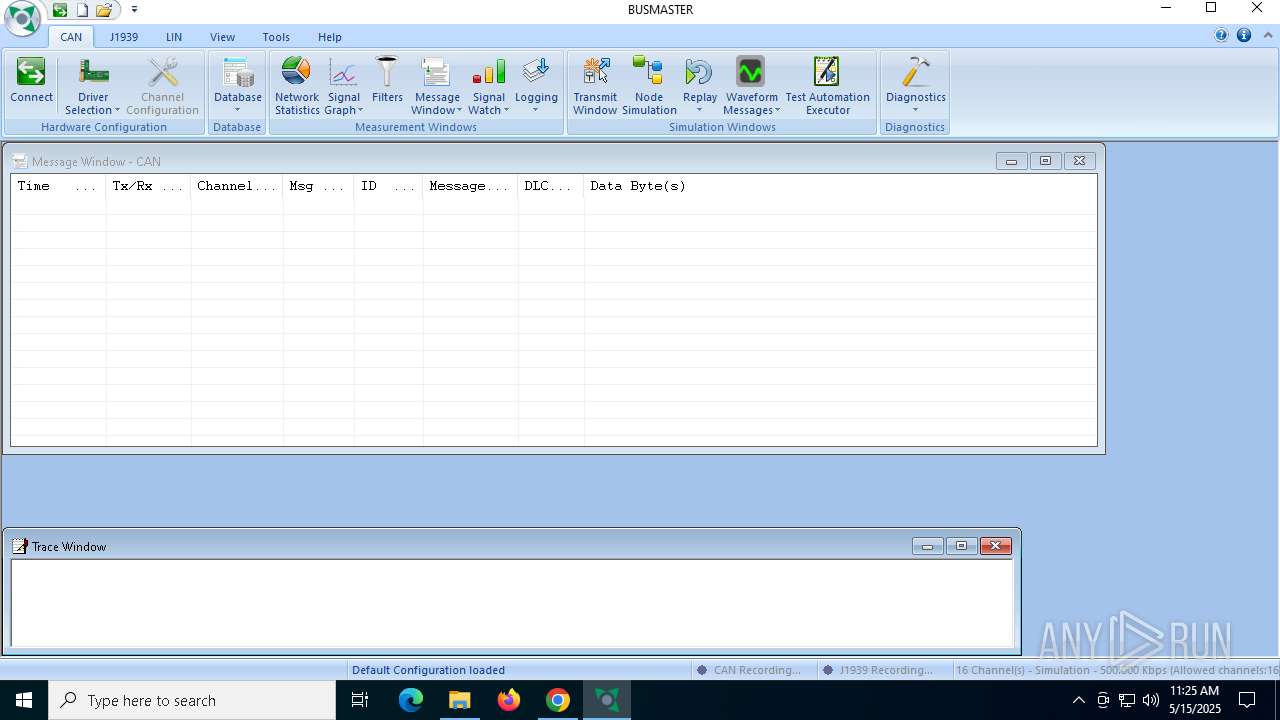This screenshot has width=1280, height=720.
Task: Open the Help tab
Action: (x=330, y=37)
